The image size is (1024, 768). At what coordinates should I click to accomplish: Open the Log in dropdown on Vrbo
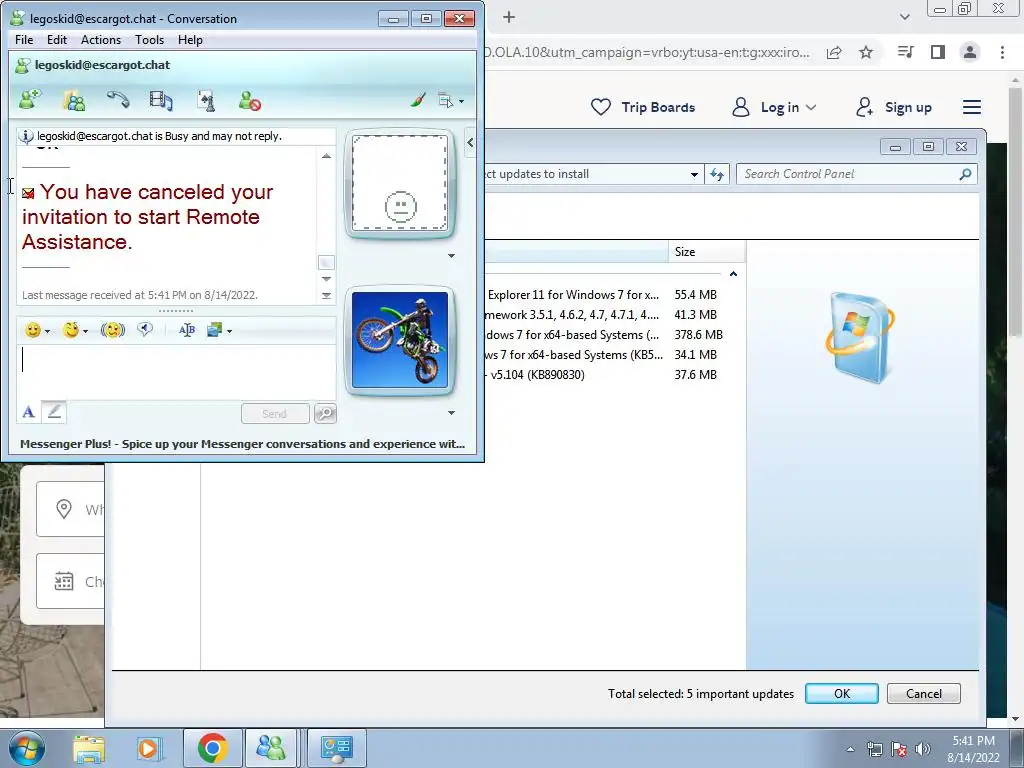774,107
